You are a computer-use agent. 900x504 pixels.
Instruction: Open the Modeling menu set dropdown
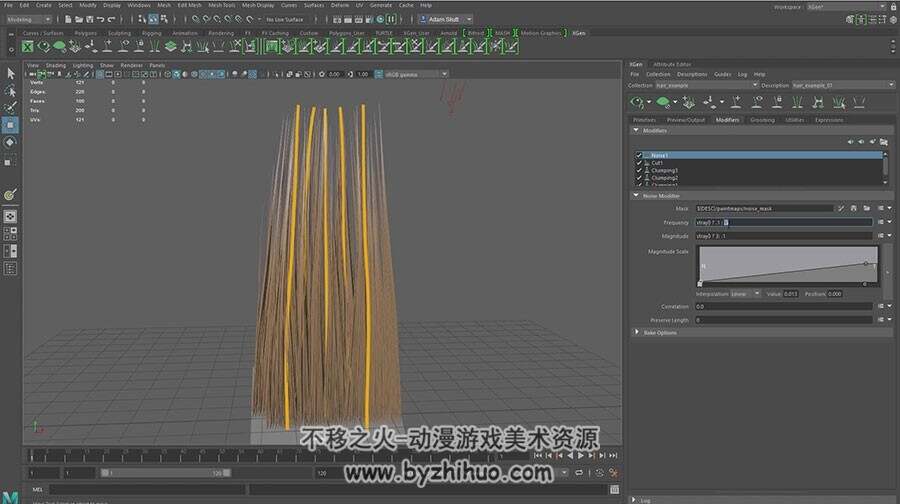point(28,20)
